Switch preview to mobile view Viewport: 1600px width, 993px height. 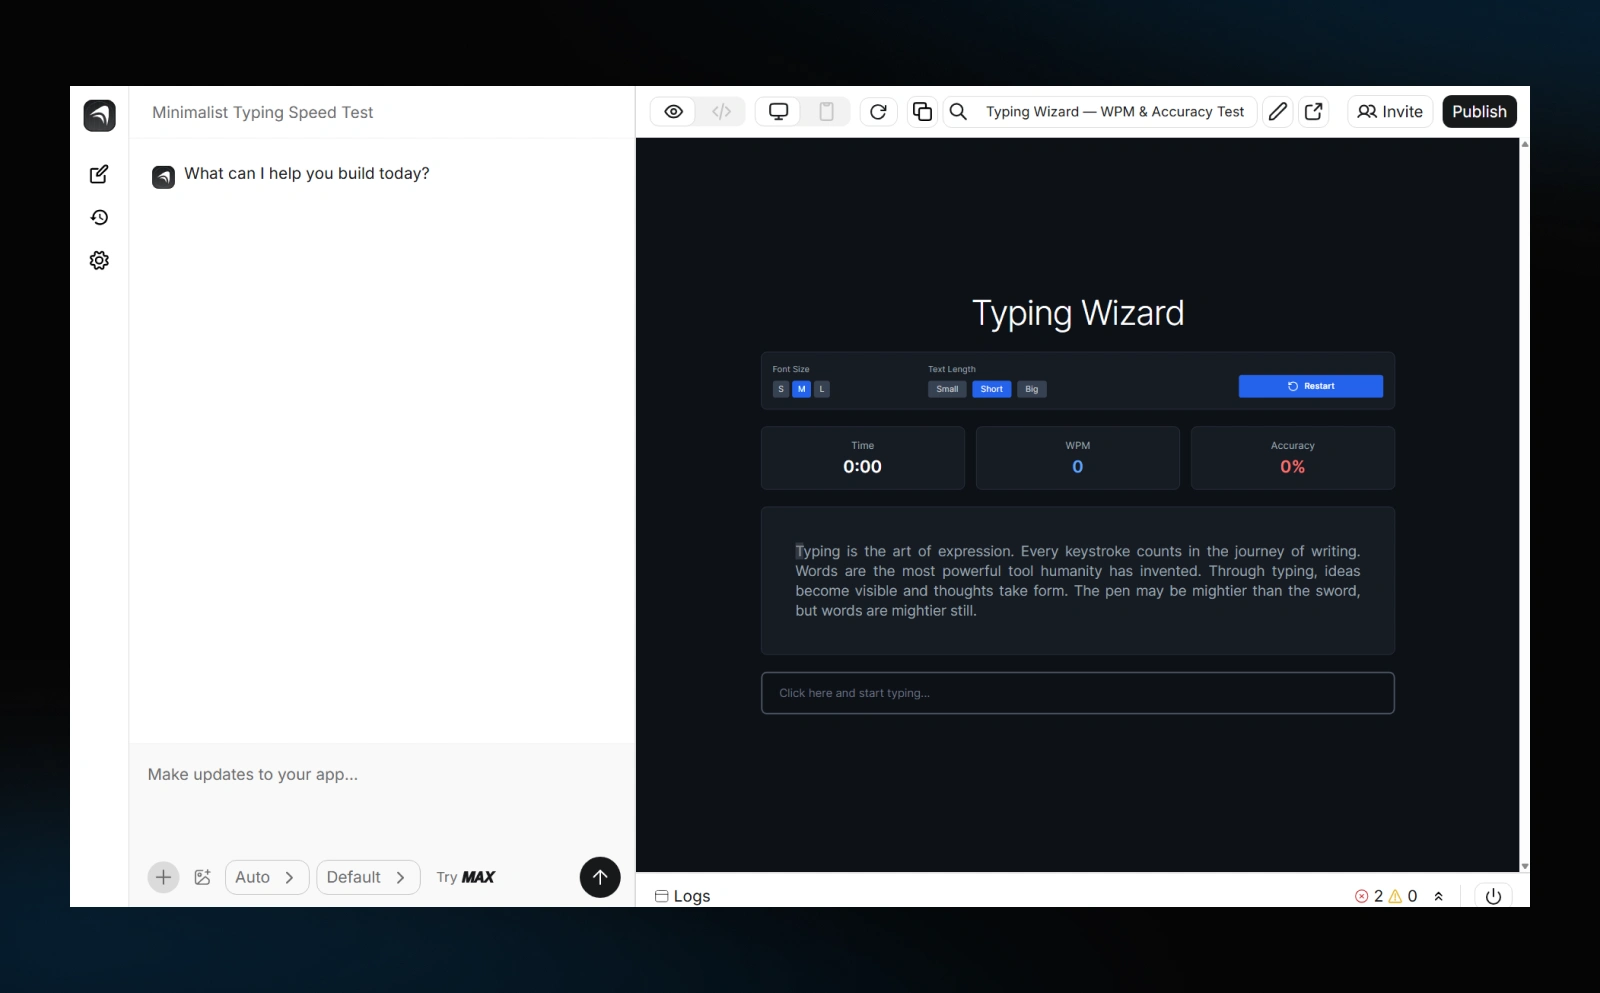pyautogui.click(x=827, y=111)
